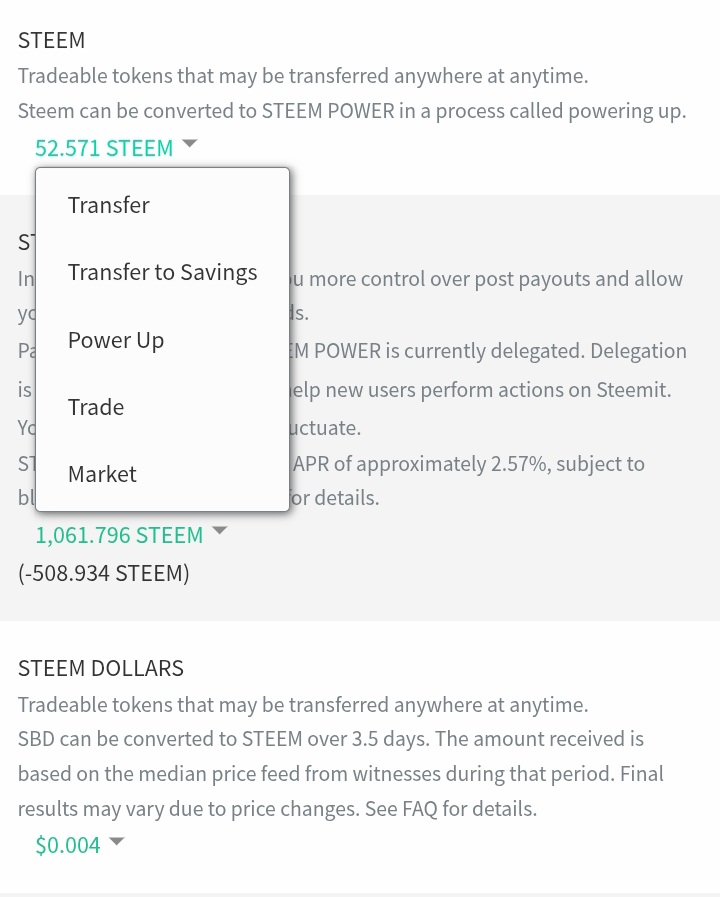This screenshot has height=897, width=720.
Task: Click the STEEM section heading at top
Action: click(x=51, y=40)
